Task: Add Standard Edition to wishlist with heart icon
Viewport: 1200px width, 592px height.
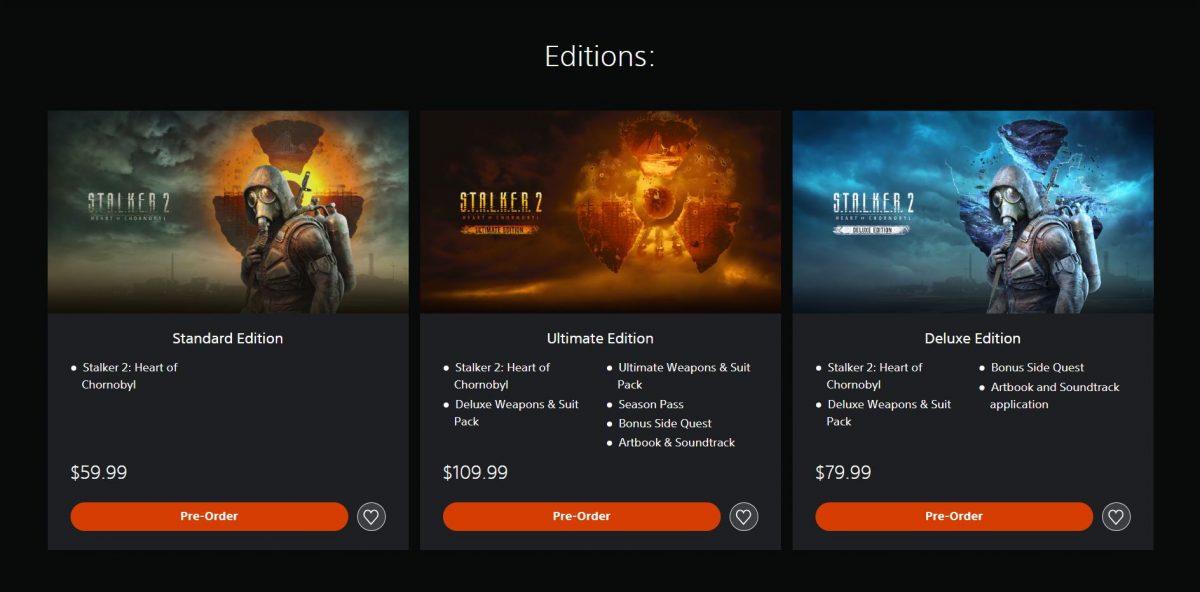Action: point(371,517)
